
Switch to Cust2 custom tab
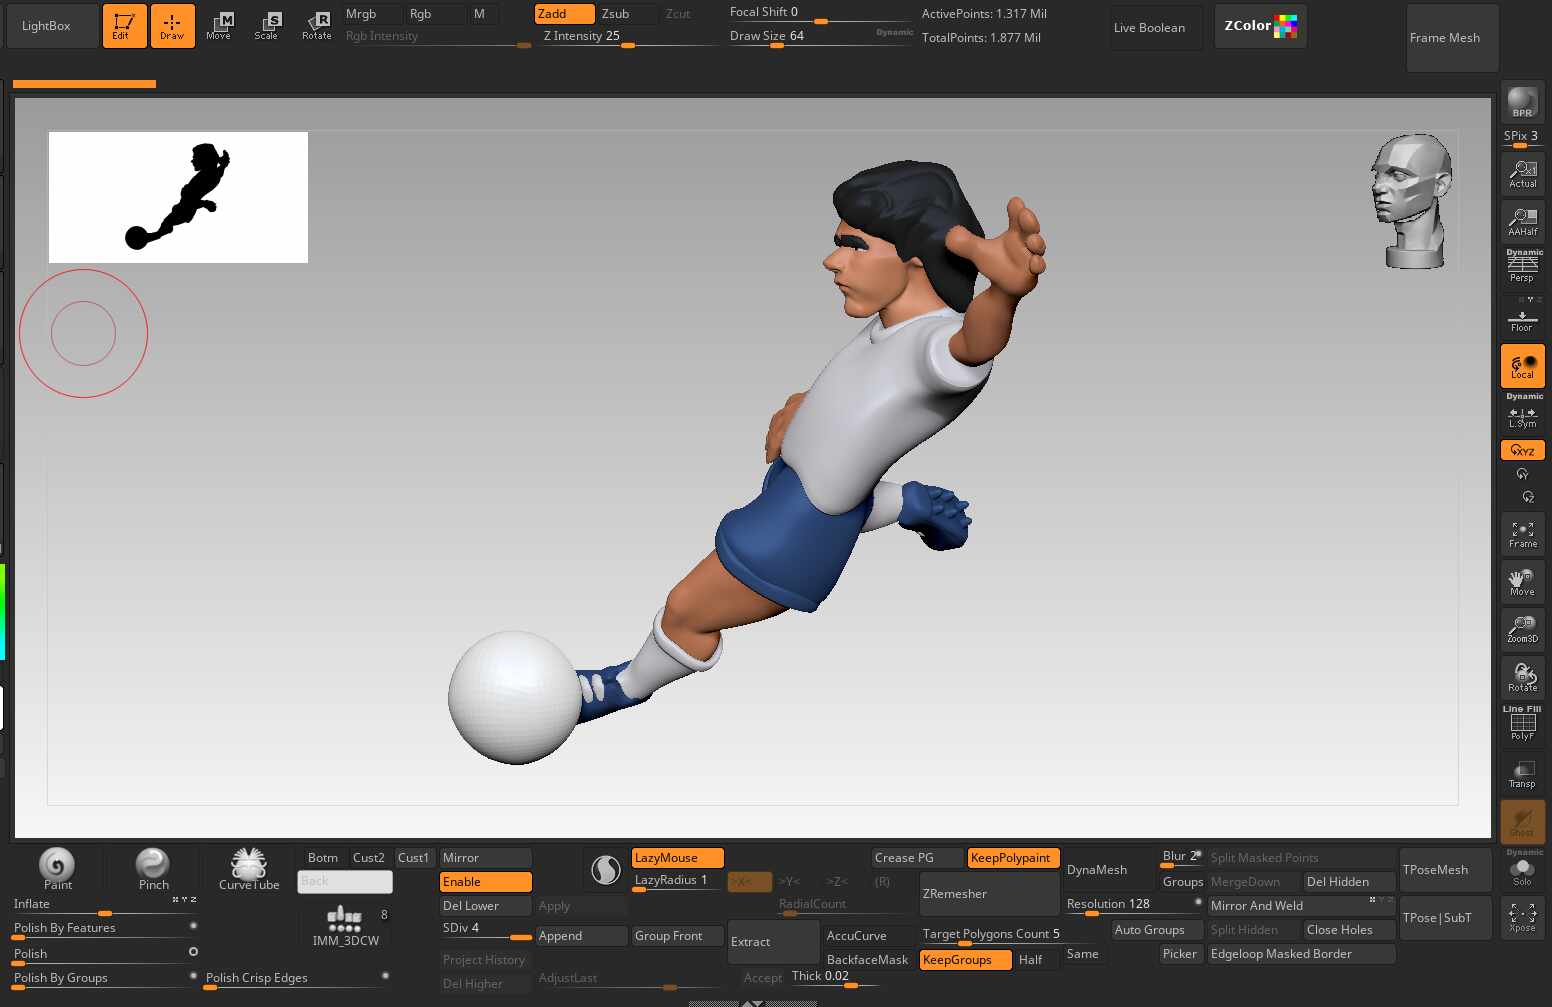pyautogui.click(x=368, y=858)
